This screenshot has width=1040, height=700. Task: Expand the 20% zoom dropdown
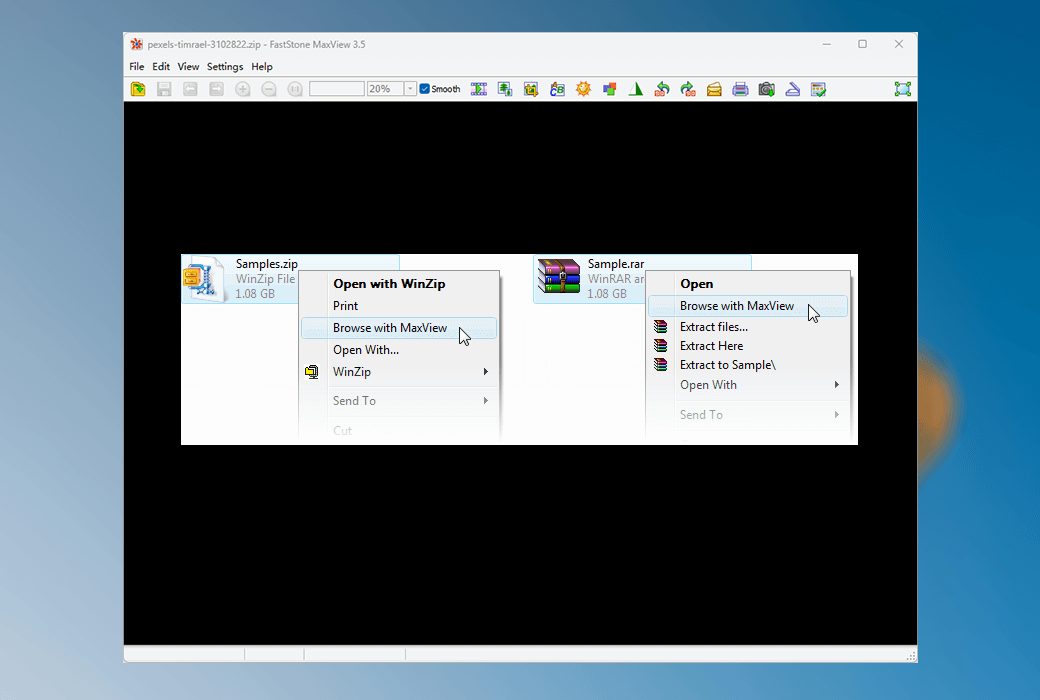pyautogui.click(x=410, y=89)
